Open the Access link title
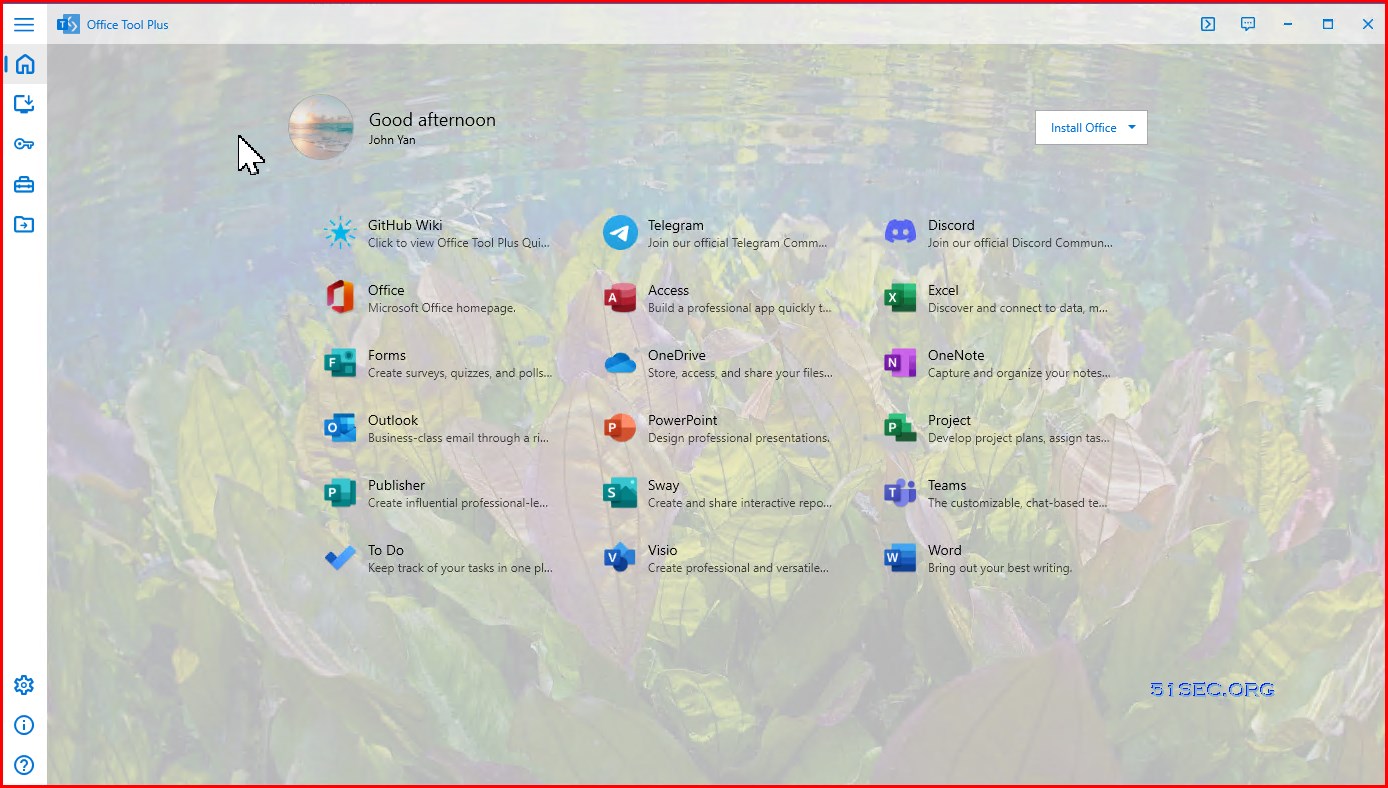 tap(668, 290)
